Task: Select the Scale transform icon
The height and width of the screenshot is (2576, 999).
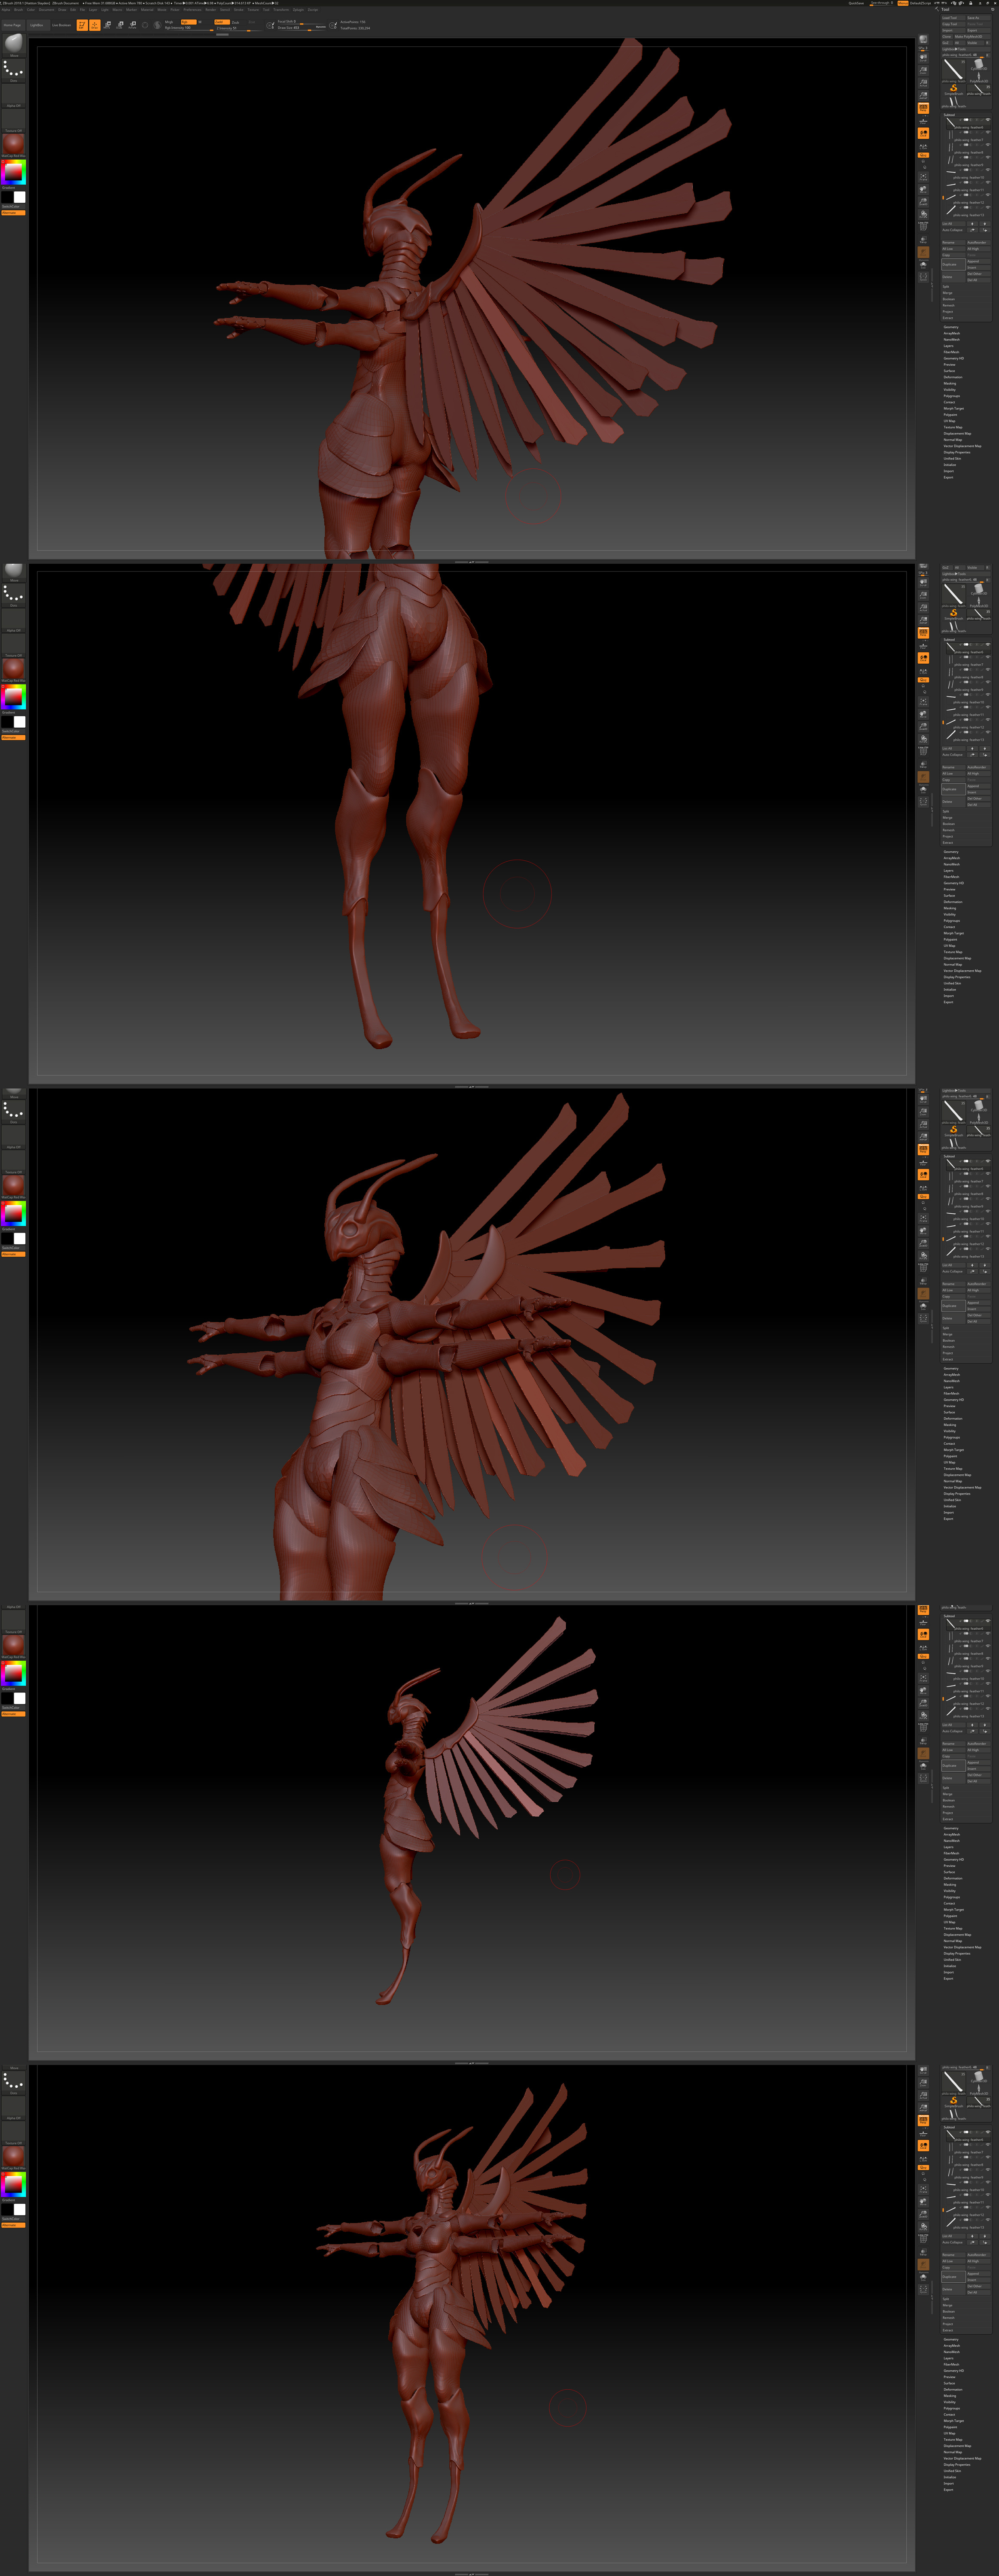Action: click(119, 25)
